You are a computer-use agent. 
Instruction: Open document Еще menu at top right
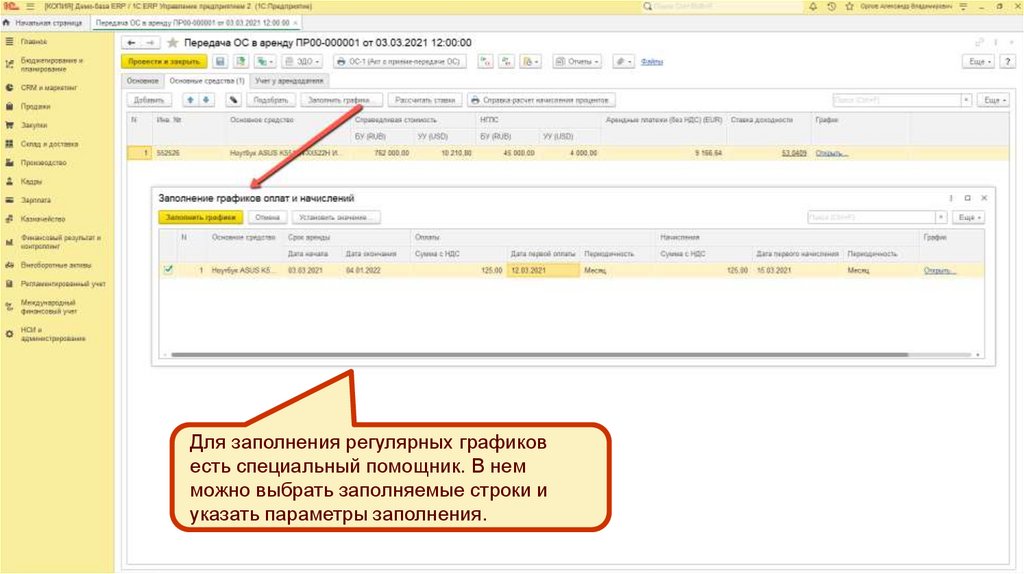point(980,61)
